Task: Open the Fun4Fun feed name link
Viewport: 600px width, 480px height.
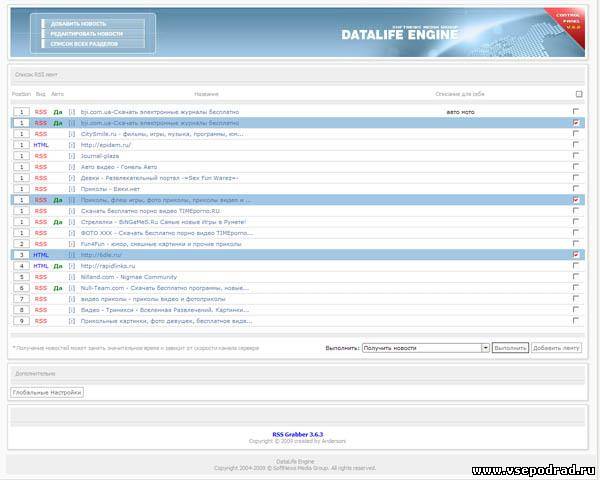Action: coord(161,244)
